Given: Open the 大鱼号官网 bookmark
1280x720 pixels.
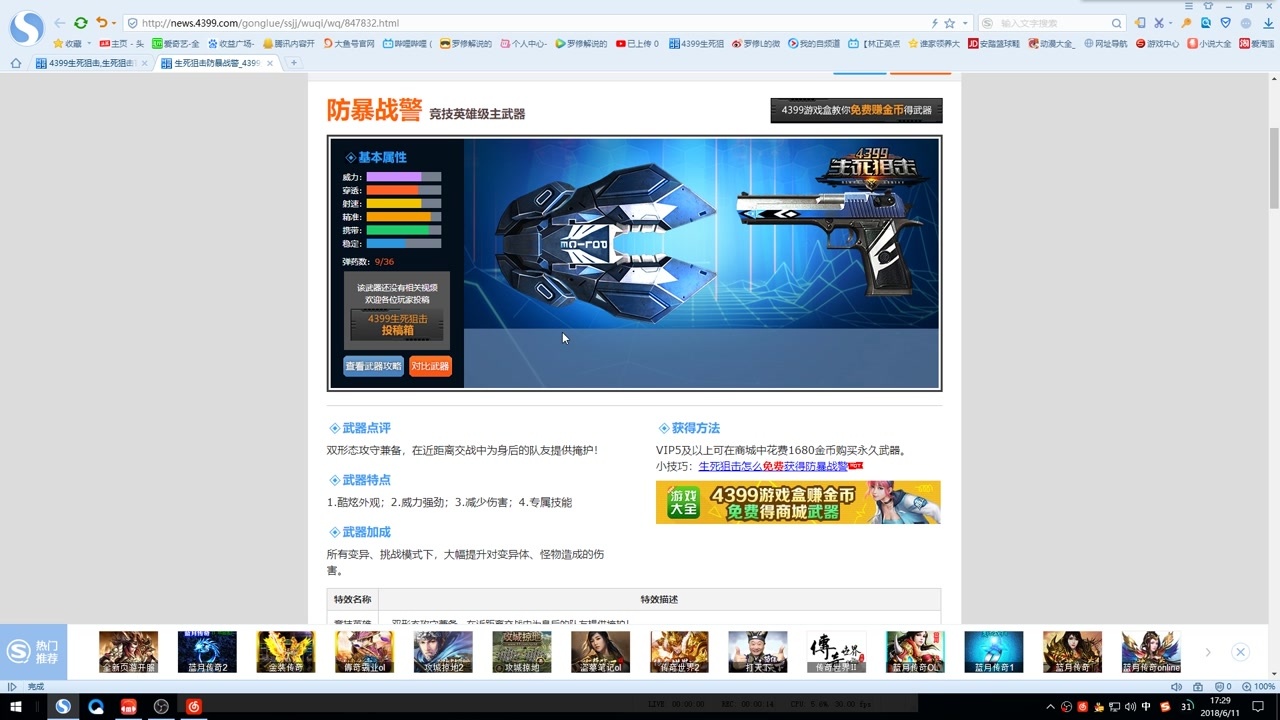Looking at the screenshot, I should tap(348, 44).
